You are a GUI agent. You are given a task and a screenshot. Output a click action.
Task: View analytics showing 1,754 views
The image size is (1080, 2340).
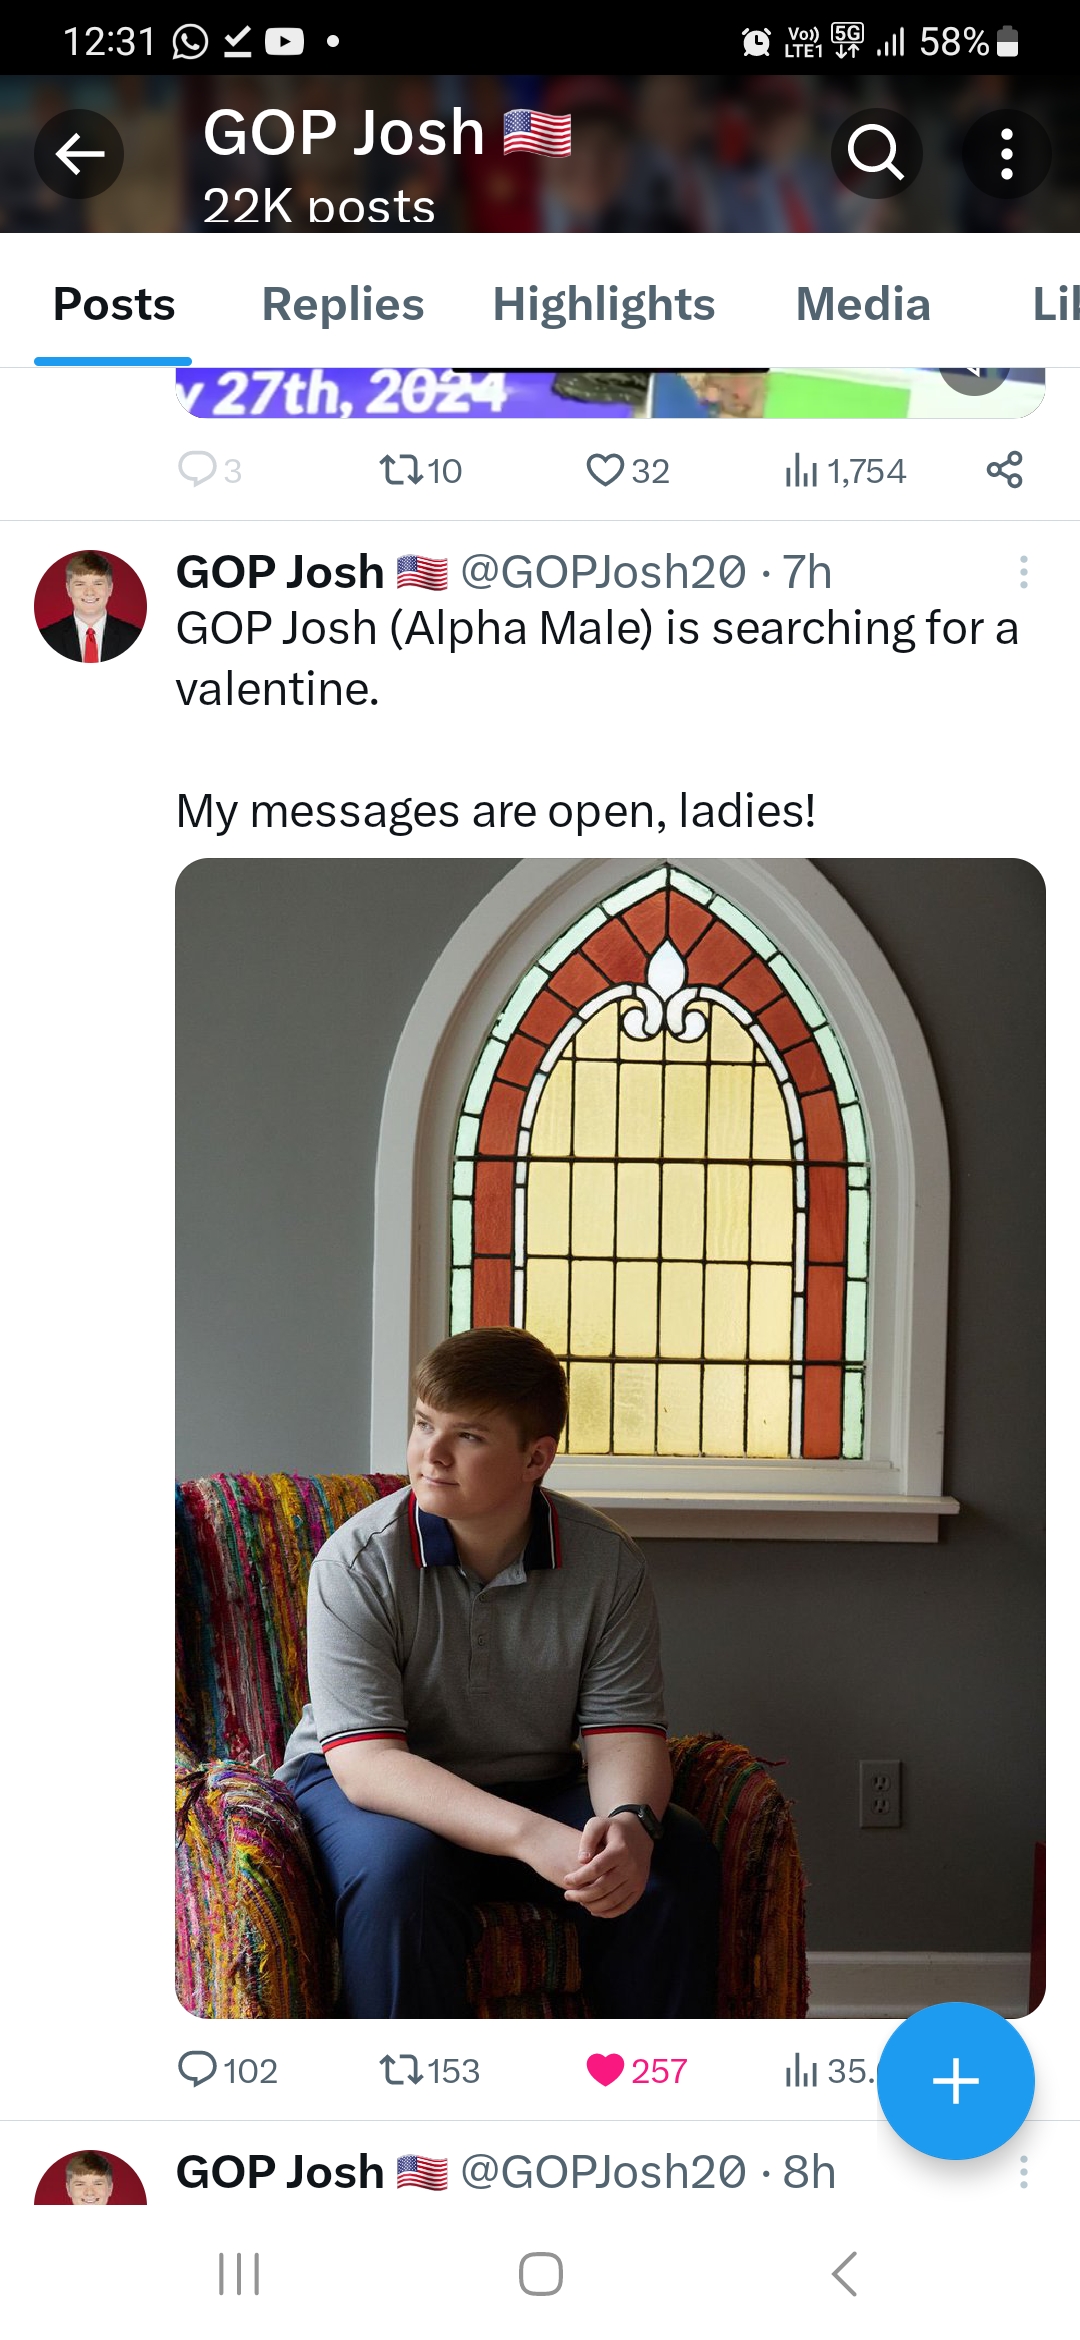pos(845,470)
